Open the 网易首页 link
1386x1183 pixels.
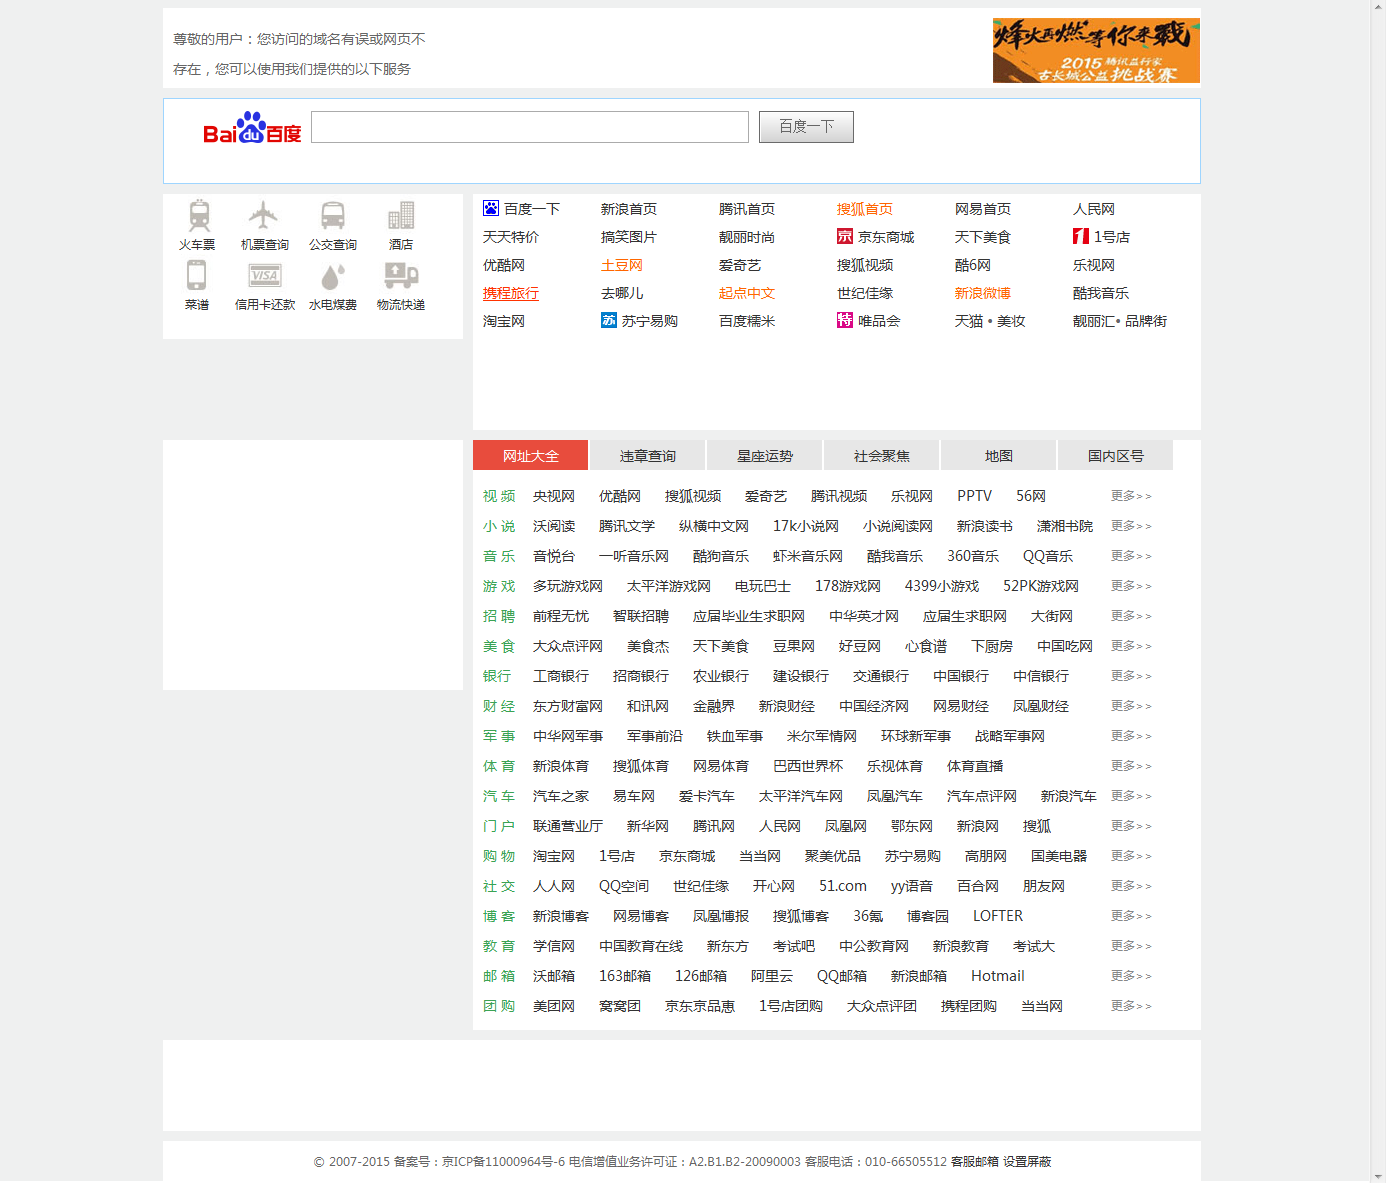pos(983,209)
